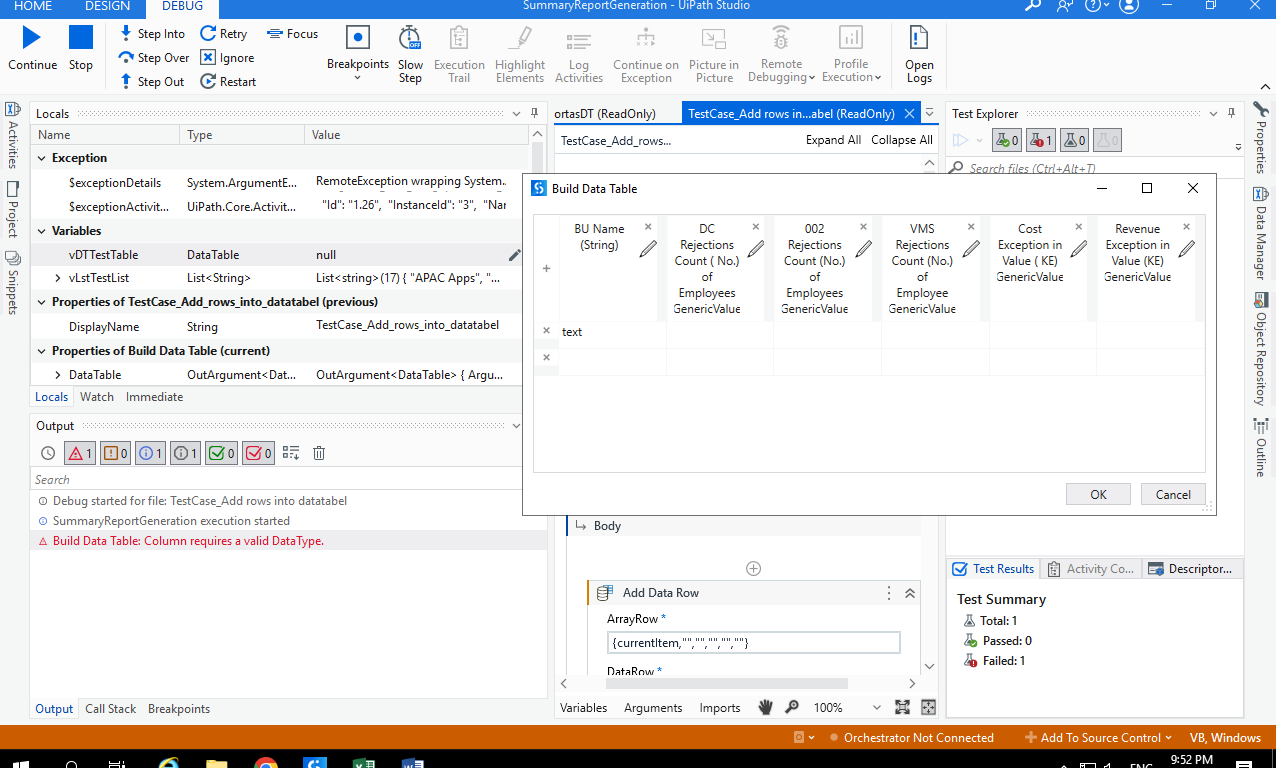This screenshot has width=1276, height=768.
Task: Clear Output messages with the trash icon
Action: (x=318, y=453)
